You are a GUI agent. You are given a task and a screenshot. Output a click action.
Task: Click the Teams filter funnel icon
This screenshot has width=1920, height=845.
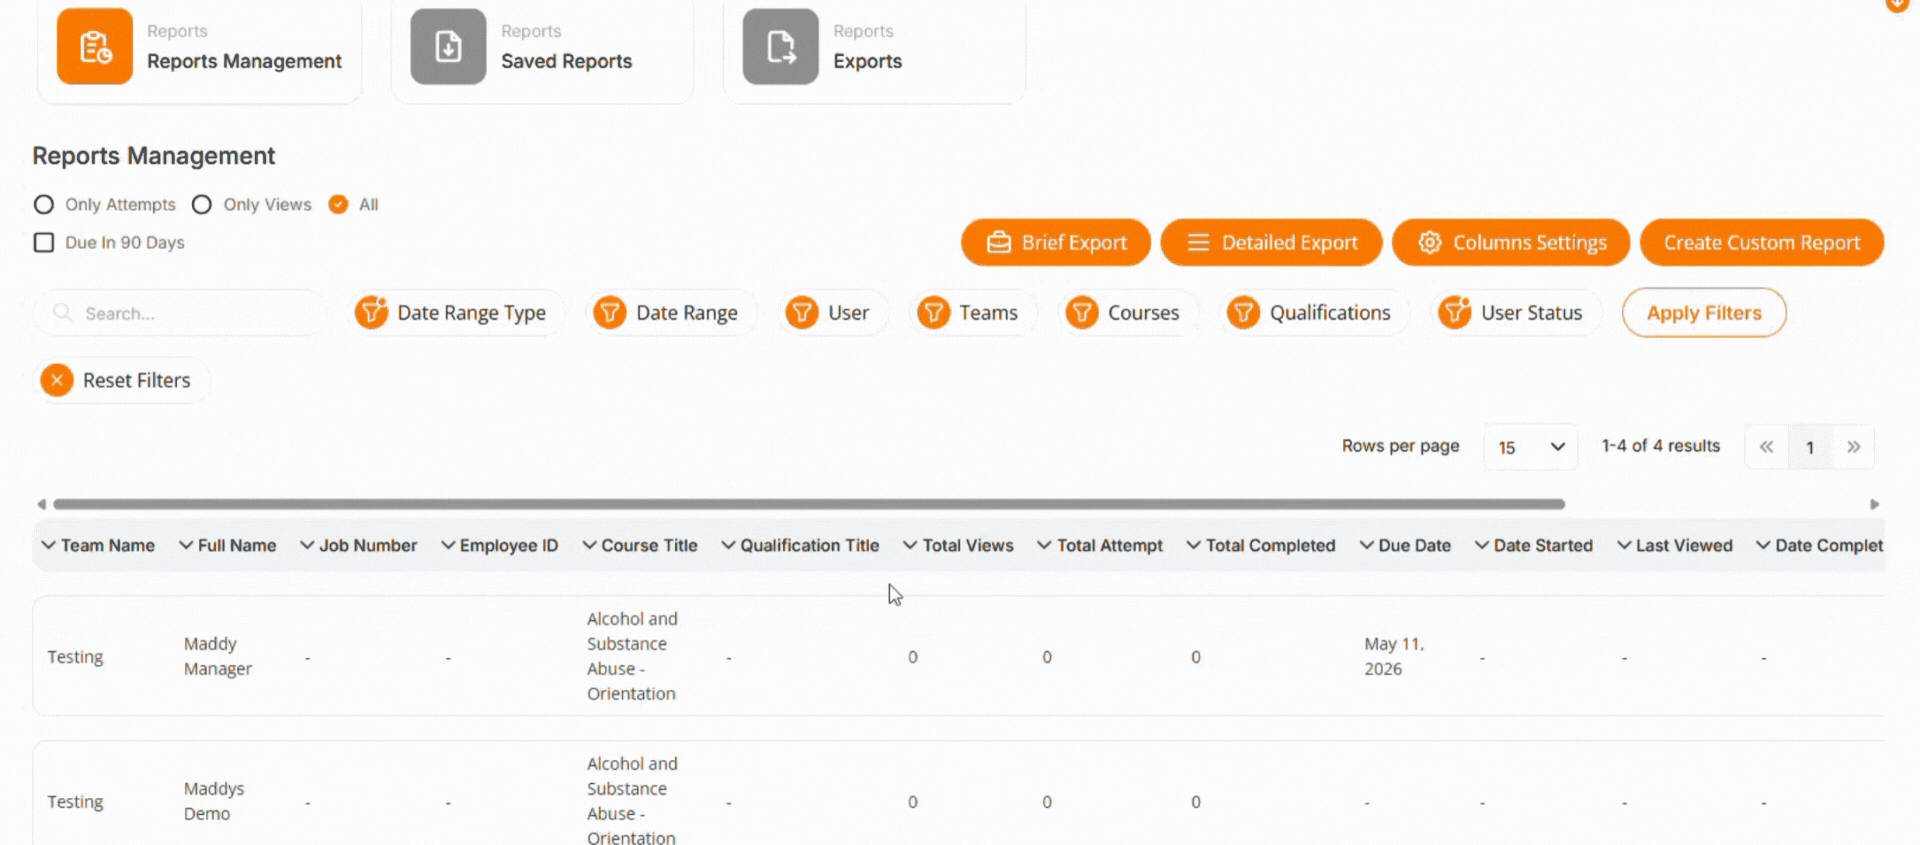click(933, 313)
